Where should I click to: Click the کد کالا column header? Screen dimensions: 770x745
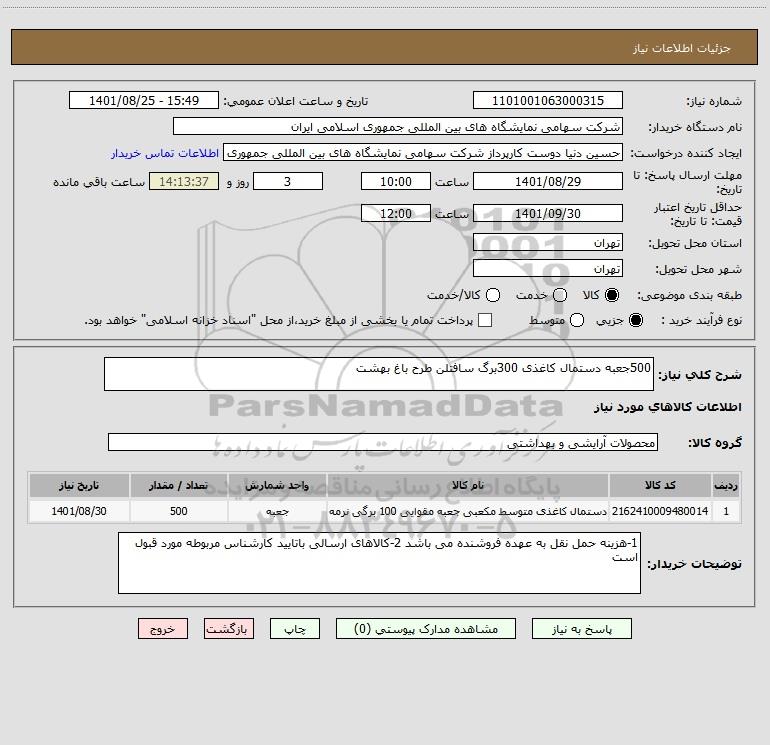click(x=660, y=485)
